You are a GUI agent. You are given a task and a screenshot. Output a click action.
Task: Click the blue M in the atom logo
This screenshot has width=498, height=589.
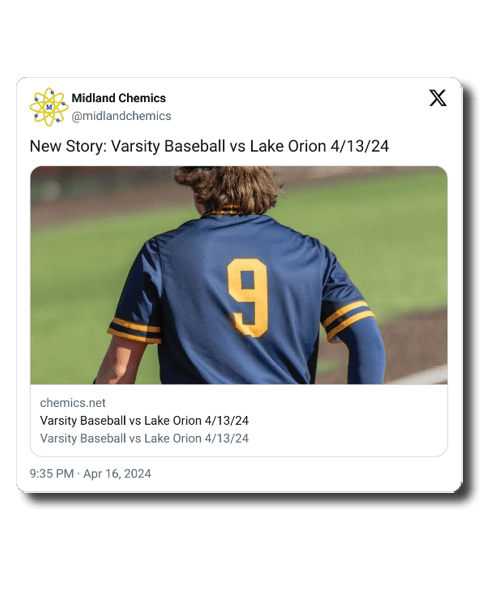coord(49,107)
